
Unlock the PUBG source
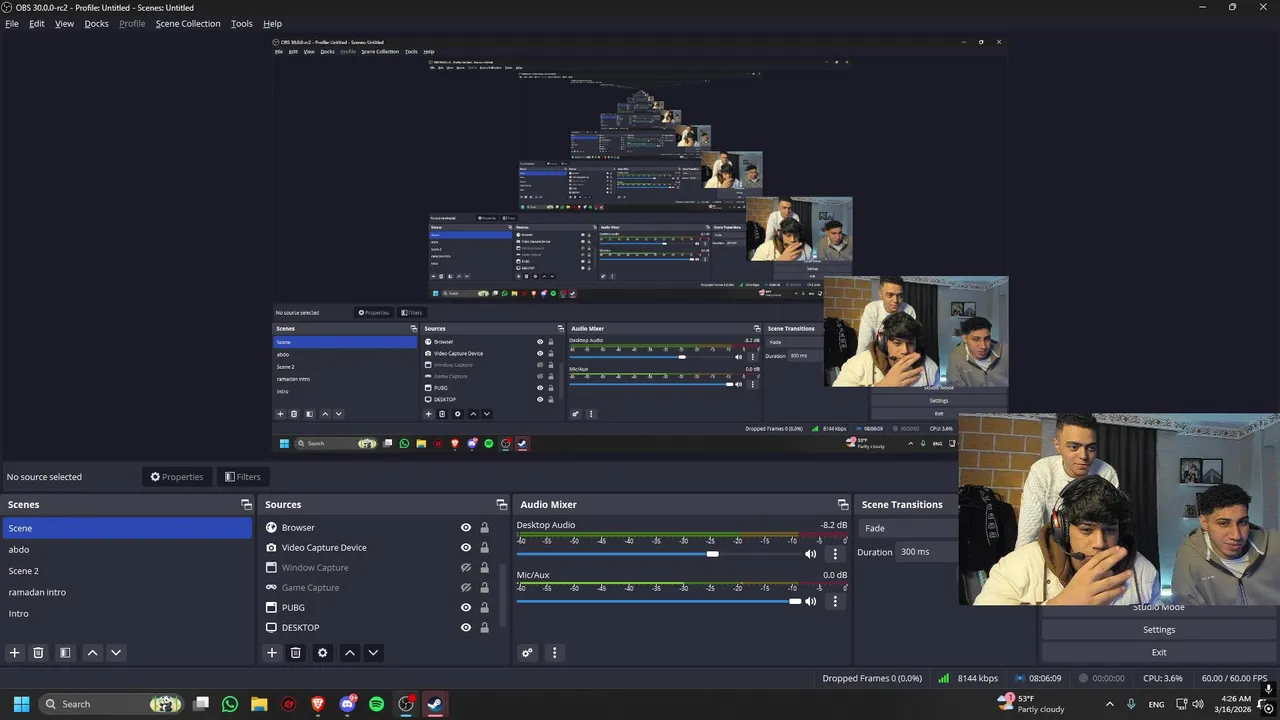point(485,608)
